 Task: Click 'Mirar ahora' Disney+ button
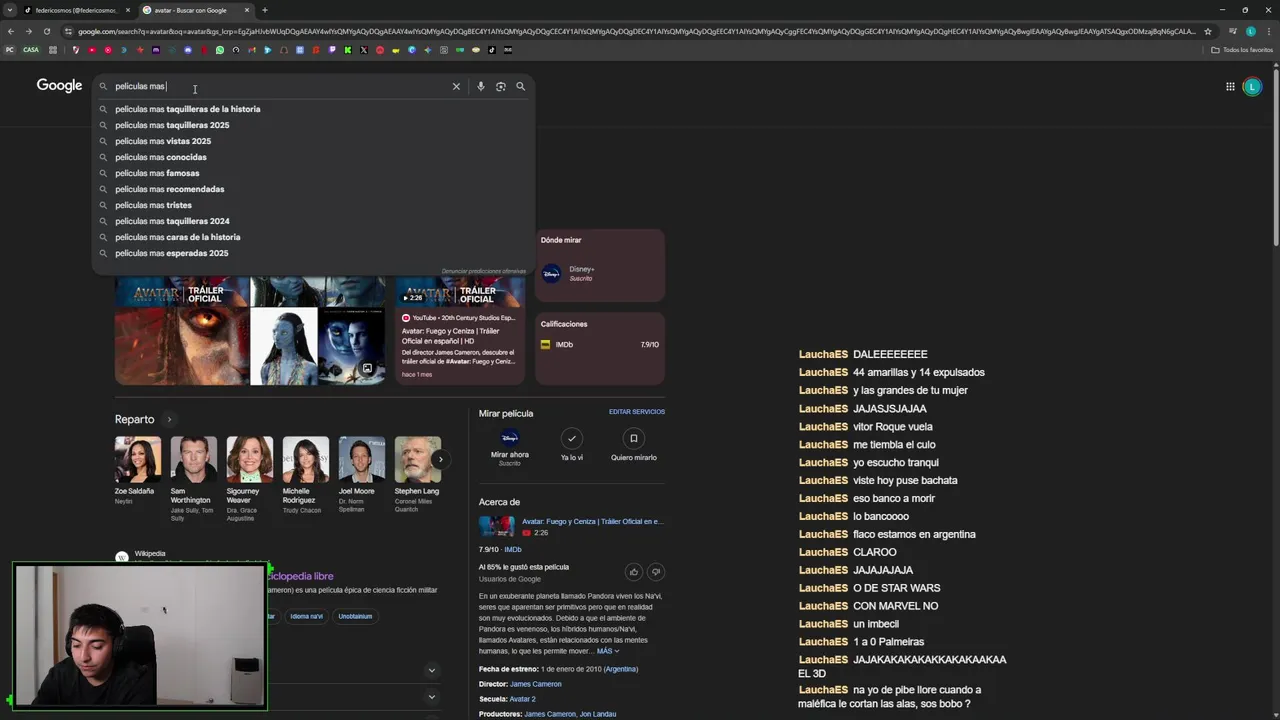[x=510, y=447]
